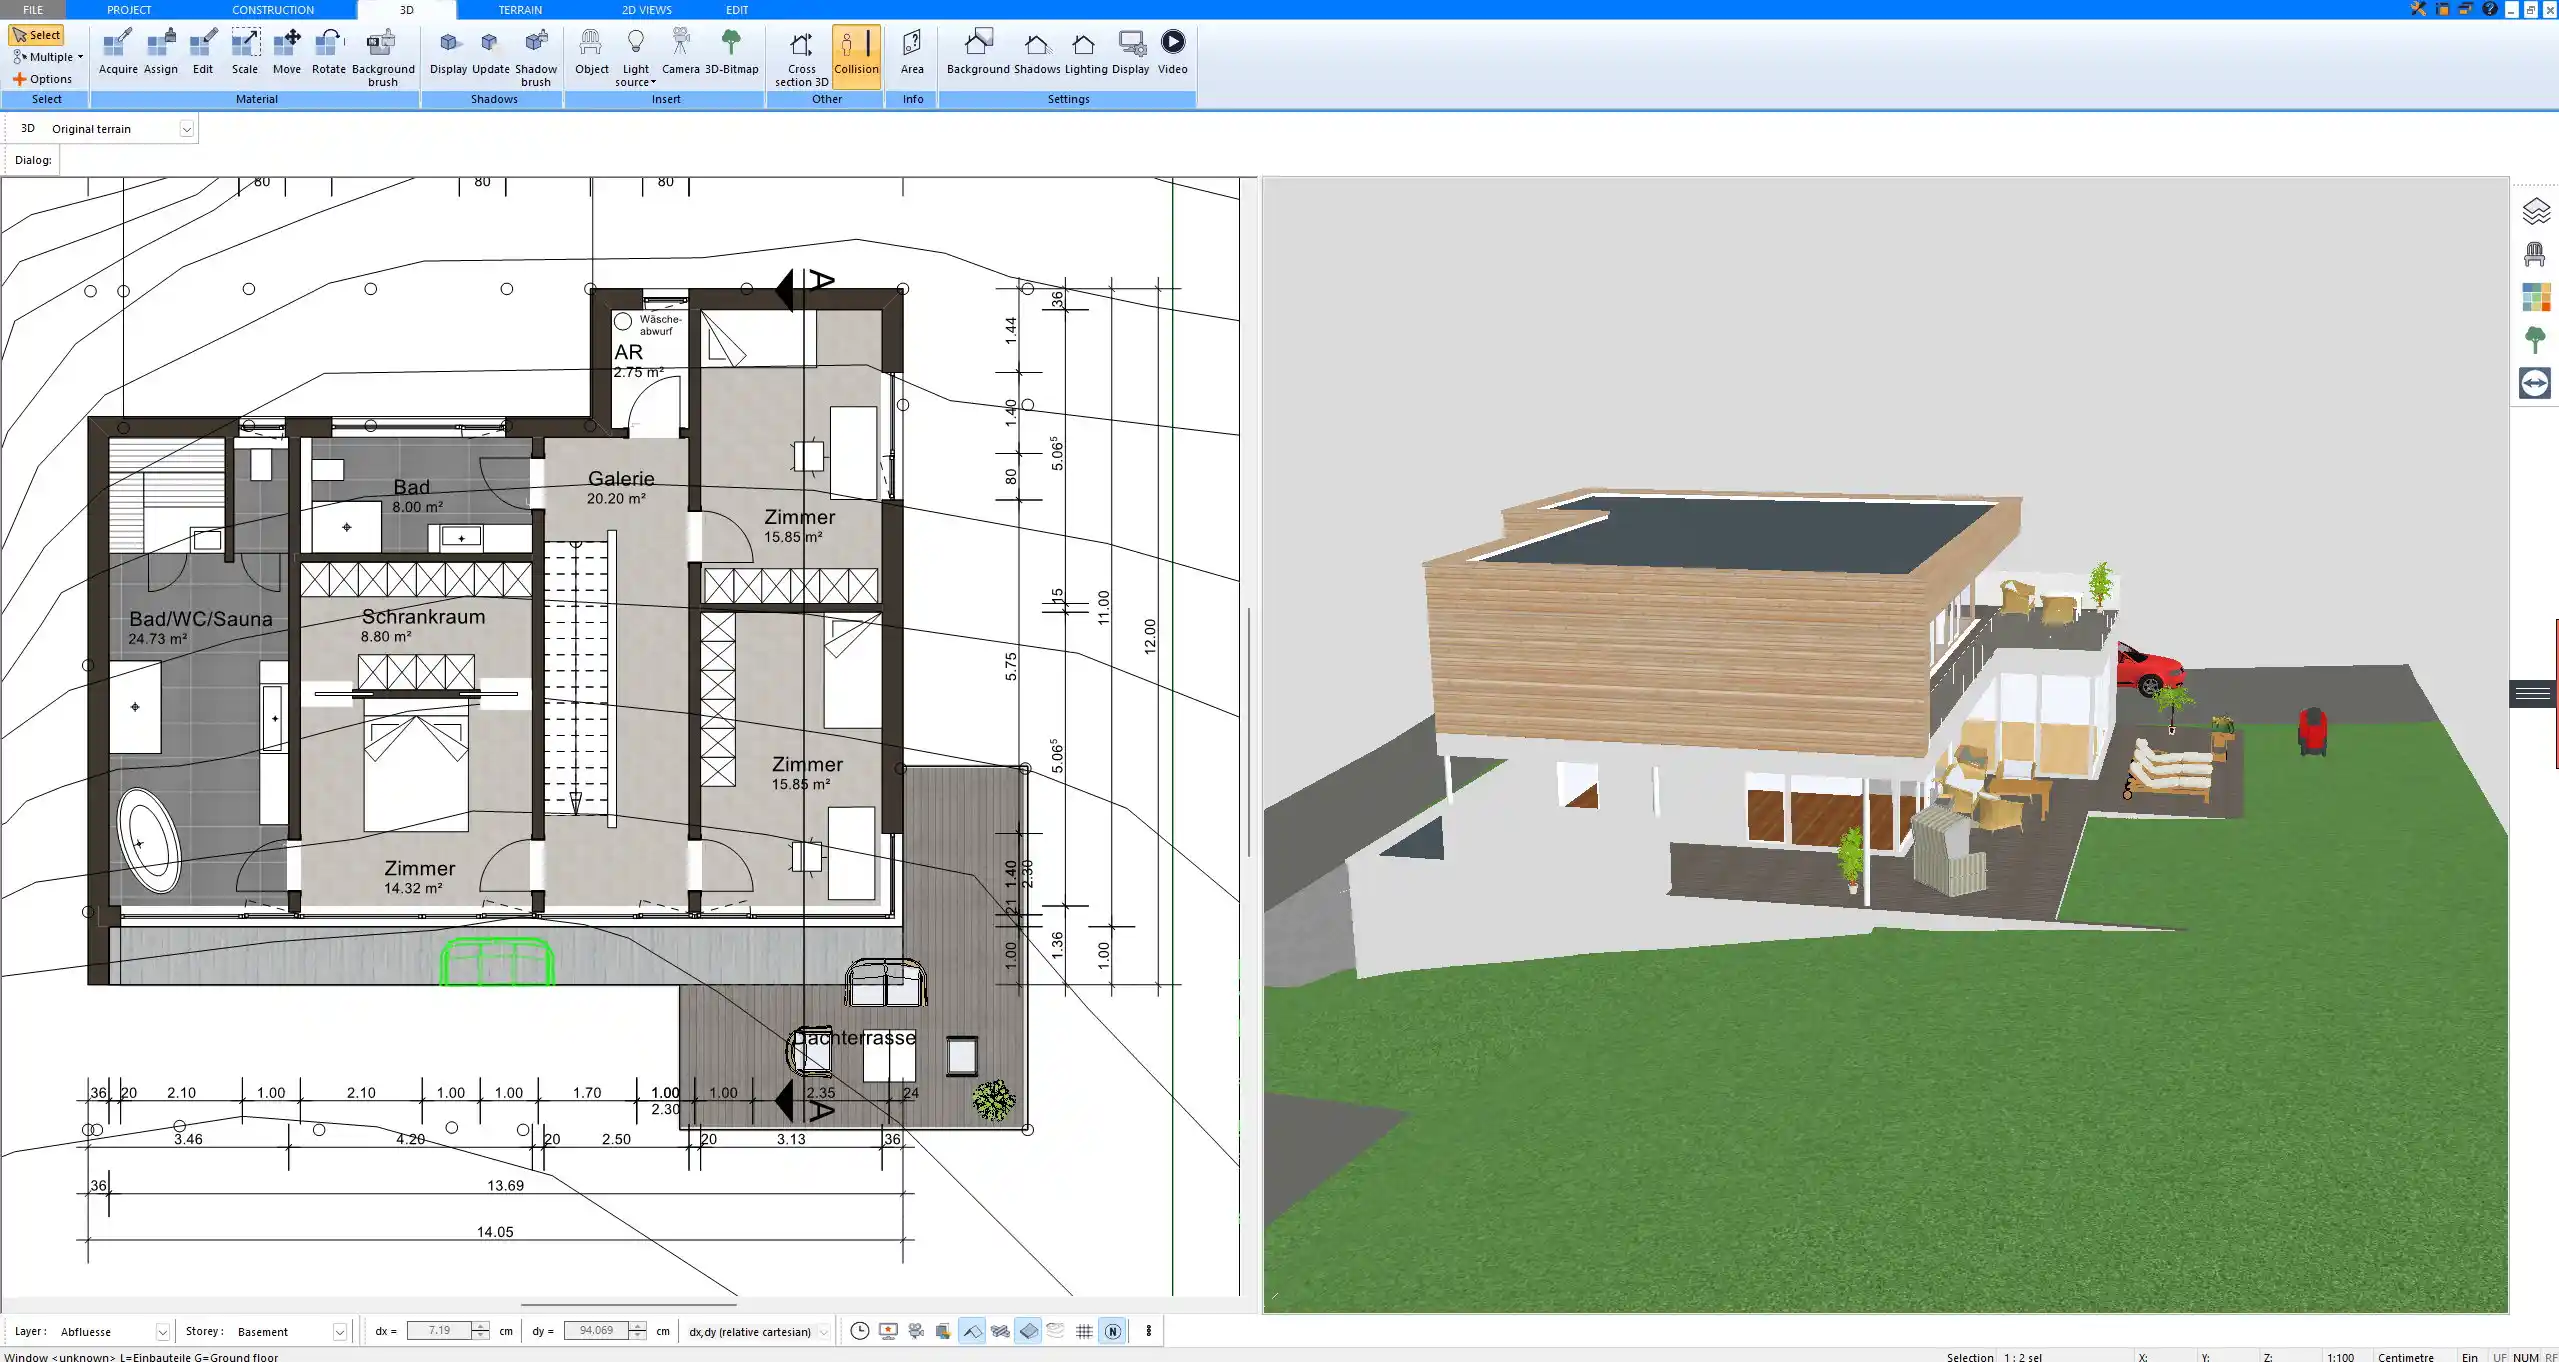Toggle the north arrow N button

coord(1112,1331)
